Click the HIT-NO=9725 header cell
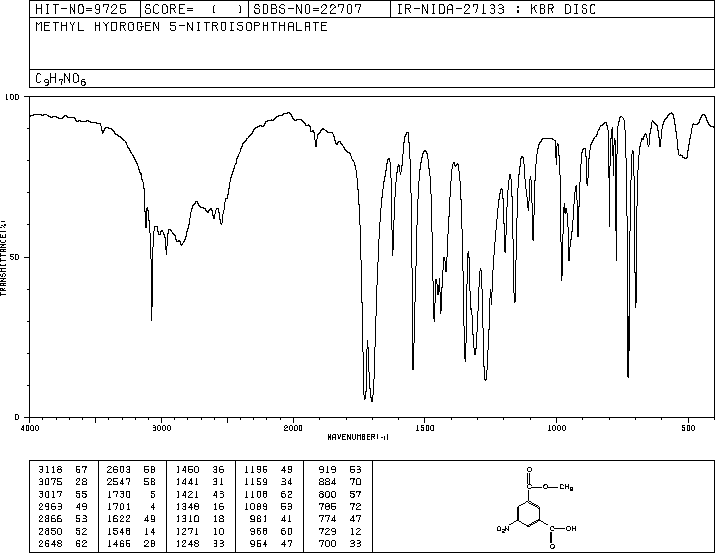The image size is (715, 553). coord(85,9)
